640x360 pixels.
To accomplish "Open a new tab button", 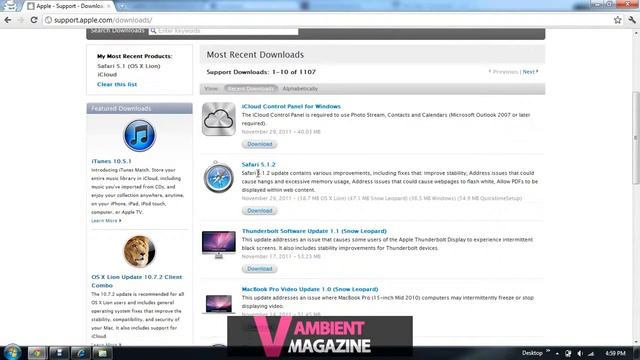I will pyautogui.click(x=122, y=6).
